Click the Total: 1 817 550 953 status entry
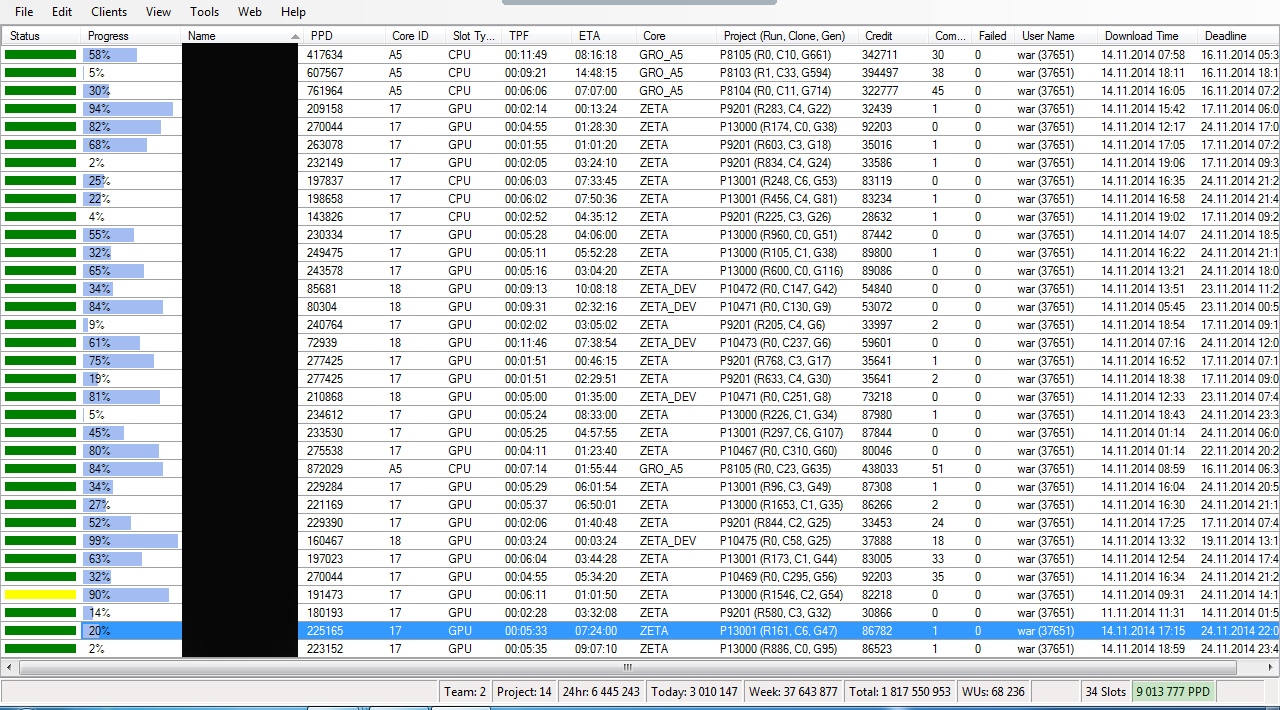 (899, 692)
